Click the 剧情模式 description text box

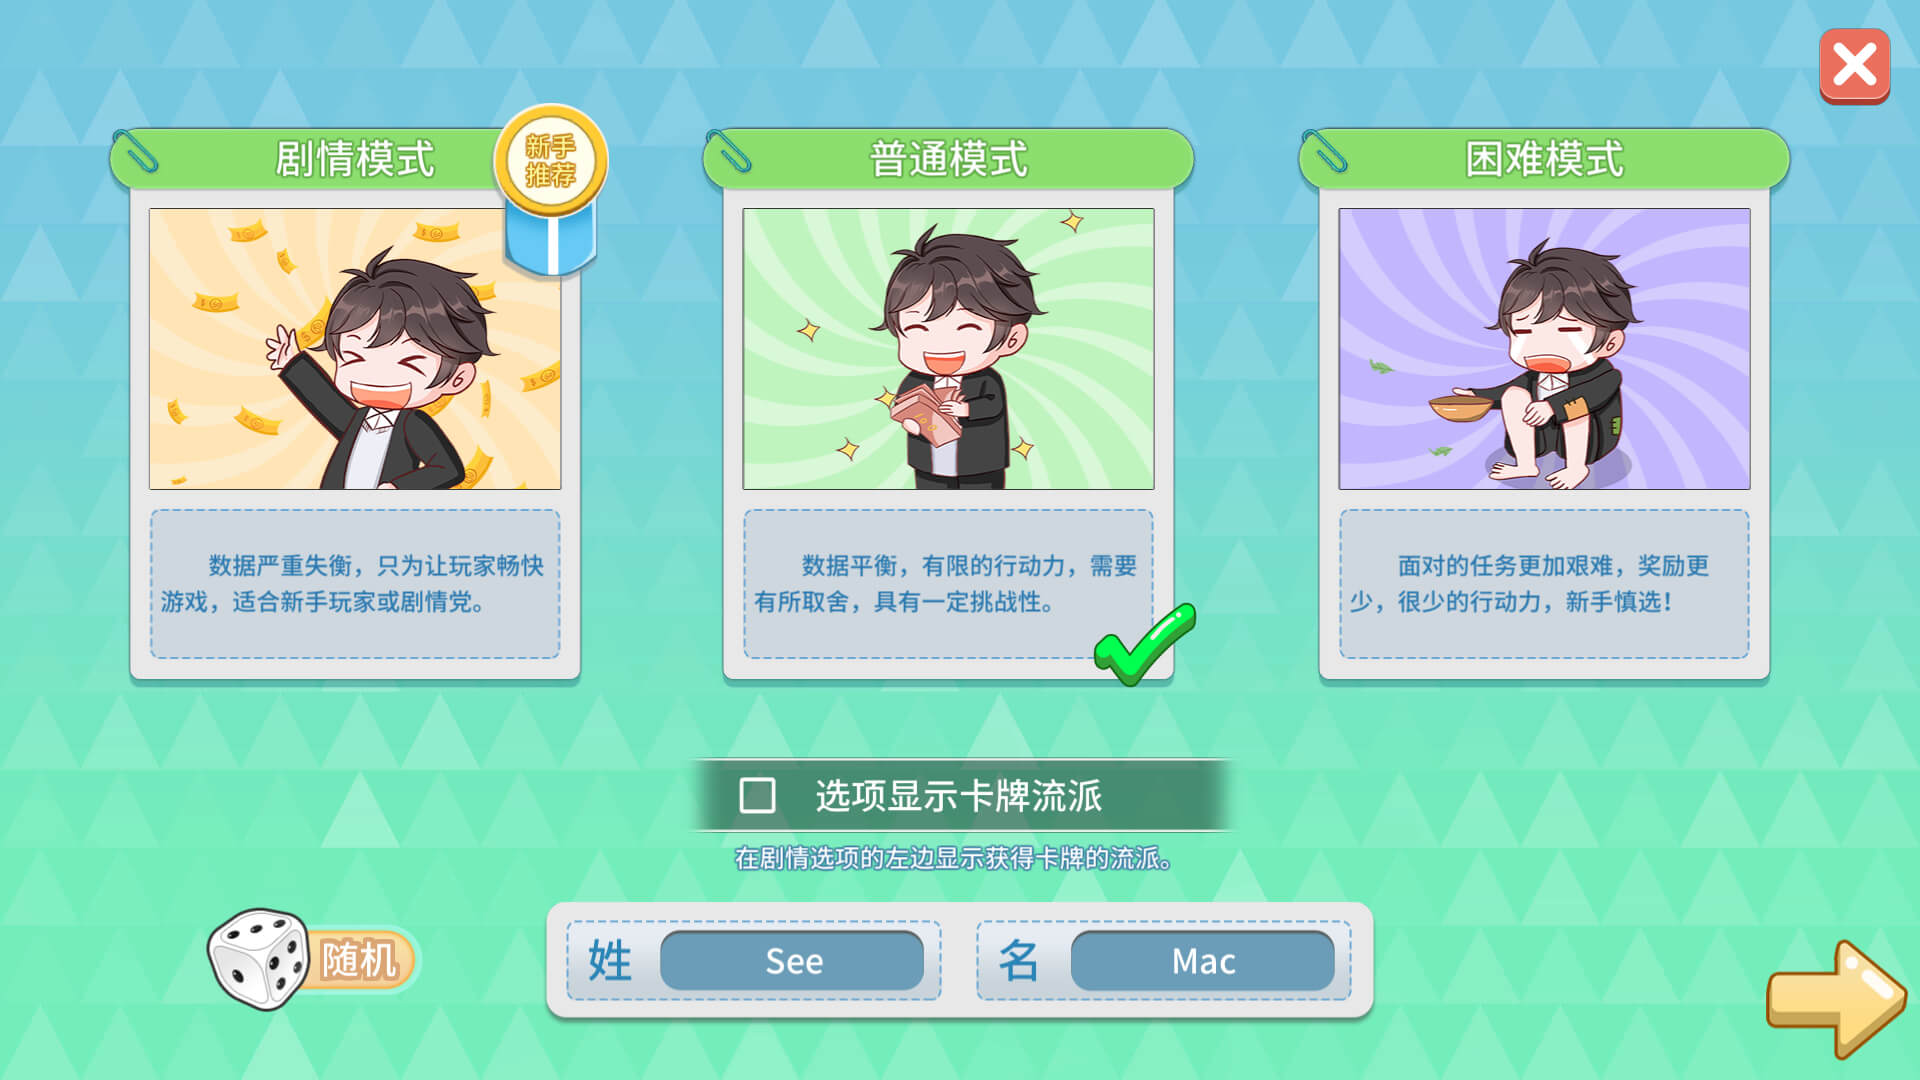point(355,584)
